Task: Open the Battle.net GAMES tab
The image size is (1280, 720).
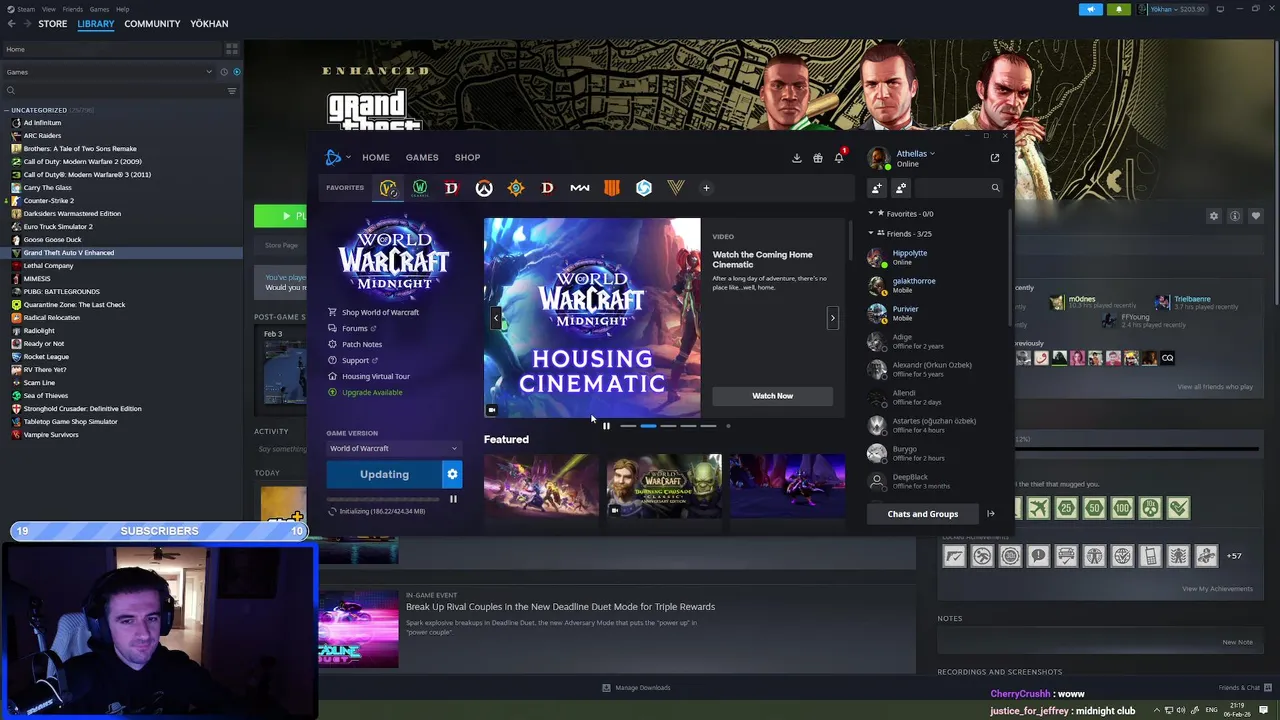Action: (422, 157)
